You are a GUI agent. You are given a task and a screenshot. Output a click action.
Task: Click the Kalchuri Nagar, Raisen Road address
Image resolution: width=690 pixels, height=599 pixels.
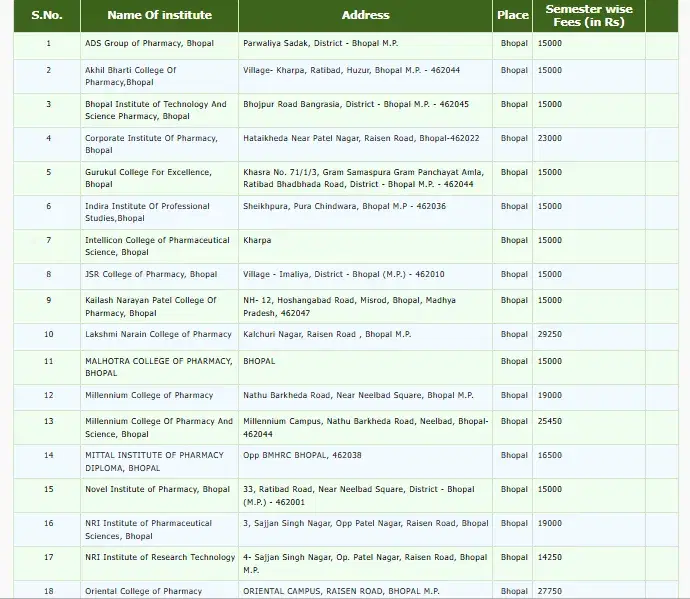(326, 334)
